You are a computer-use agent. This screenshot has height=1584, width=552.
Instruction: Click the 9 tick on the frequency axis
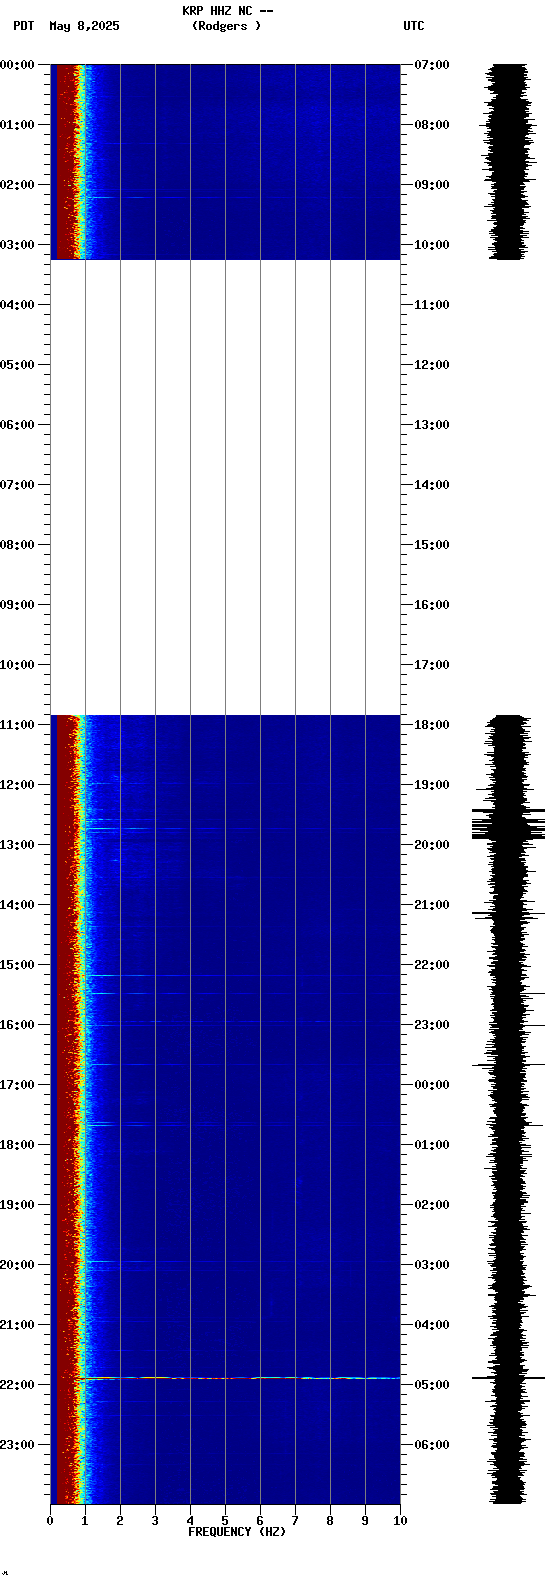[x=365, y=1521]
